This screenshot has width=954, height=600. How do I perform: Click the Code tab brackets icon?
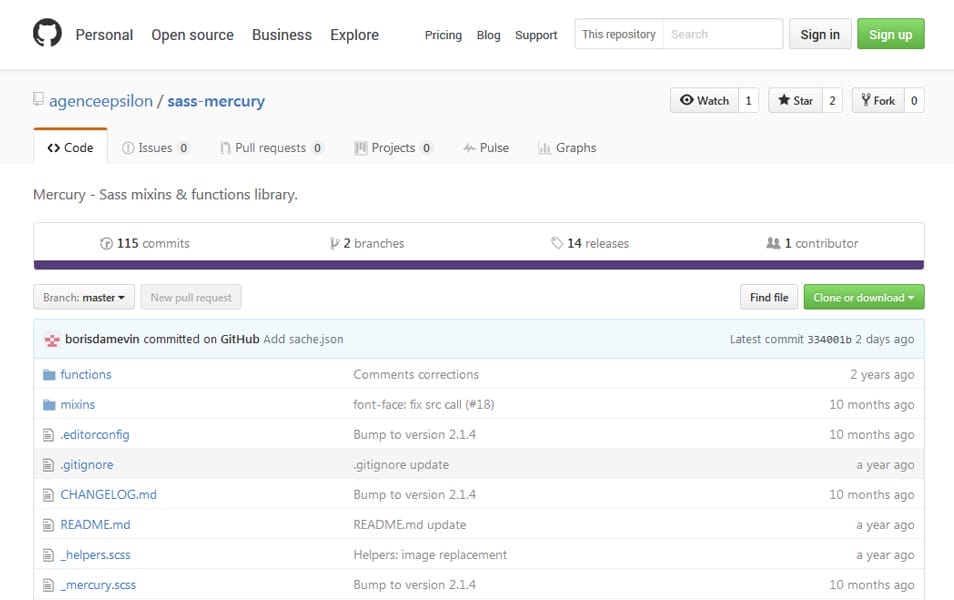click(54, 148)
